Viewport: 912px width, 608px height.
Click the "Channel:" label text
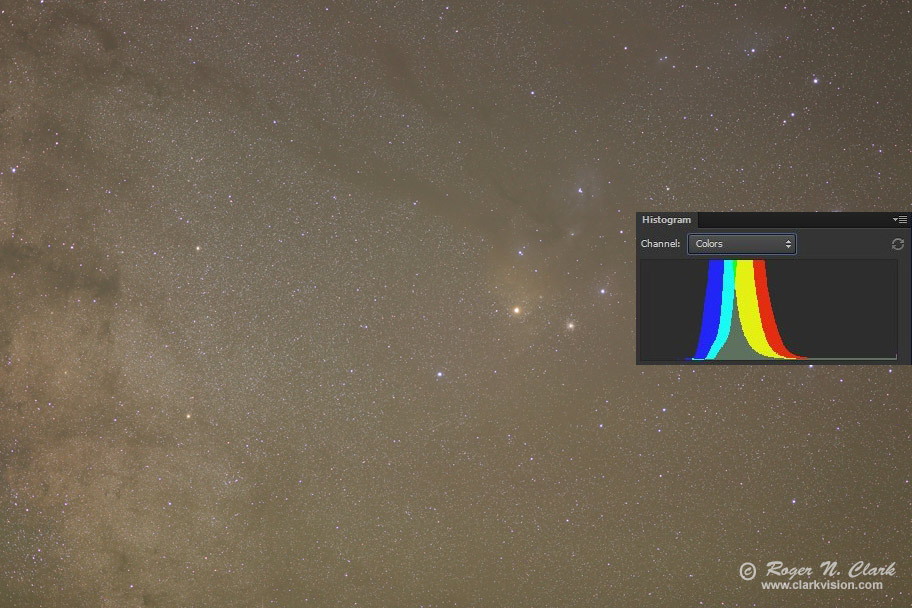[x=660, y=244]
